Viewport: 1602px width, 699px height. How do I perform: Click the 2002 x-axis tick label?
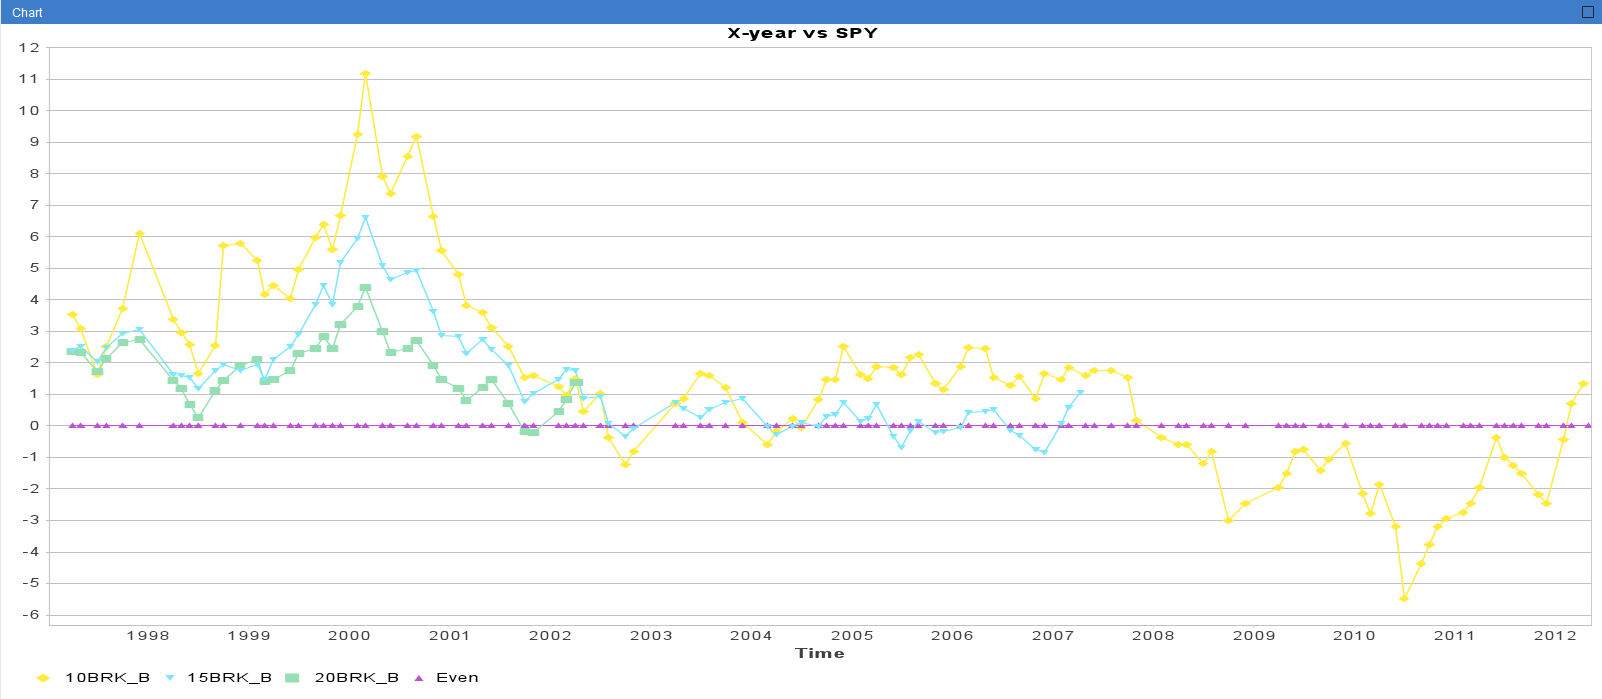tap(550, 635)
